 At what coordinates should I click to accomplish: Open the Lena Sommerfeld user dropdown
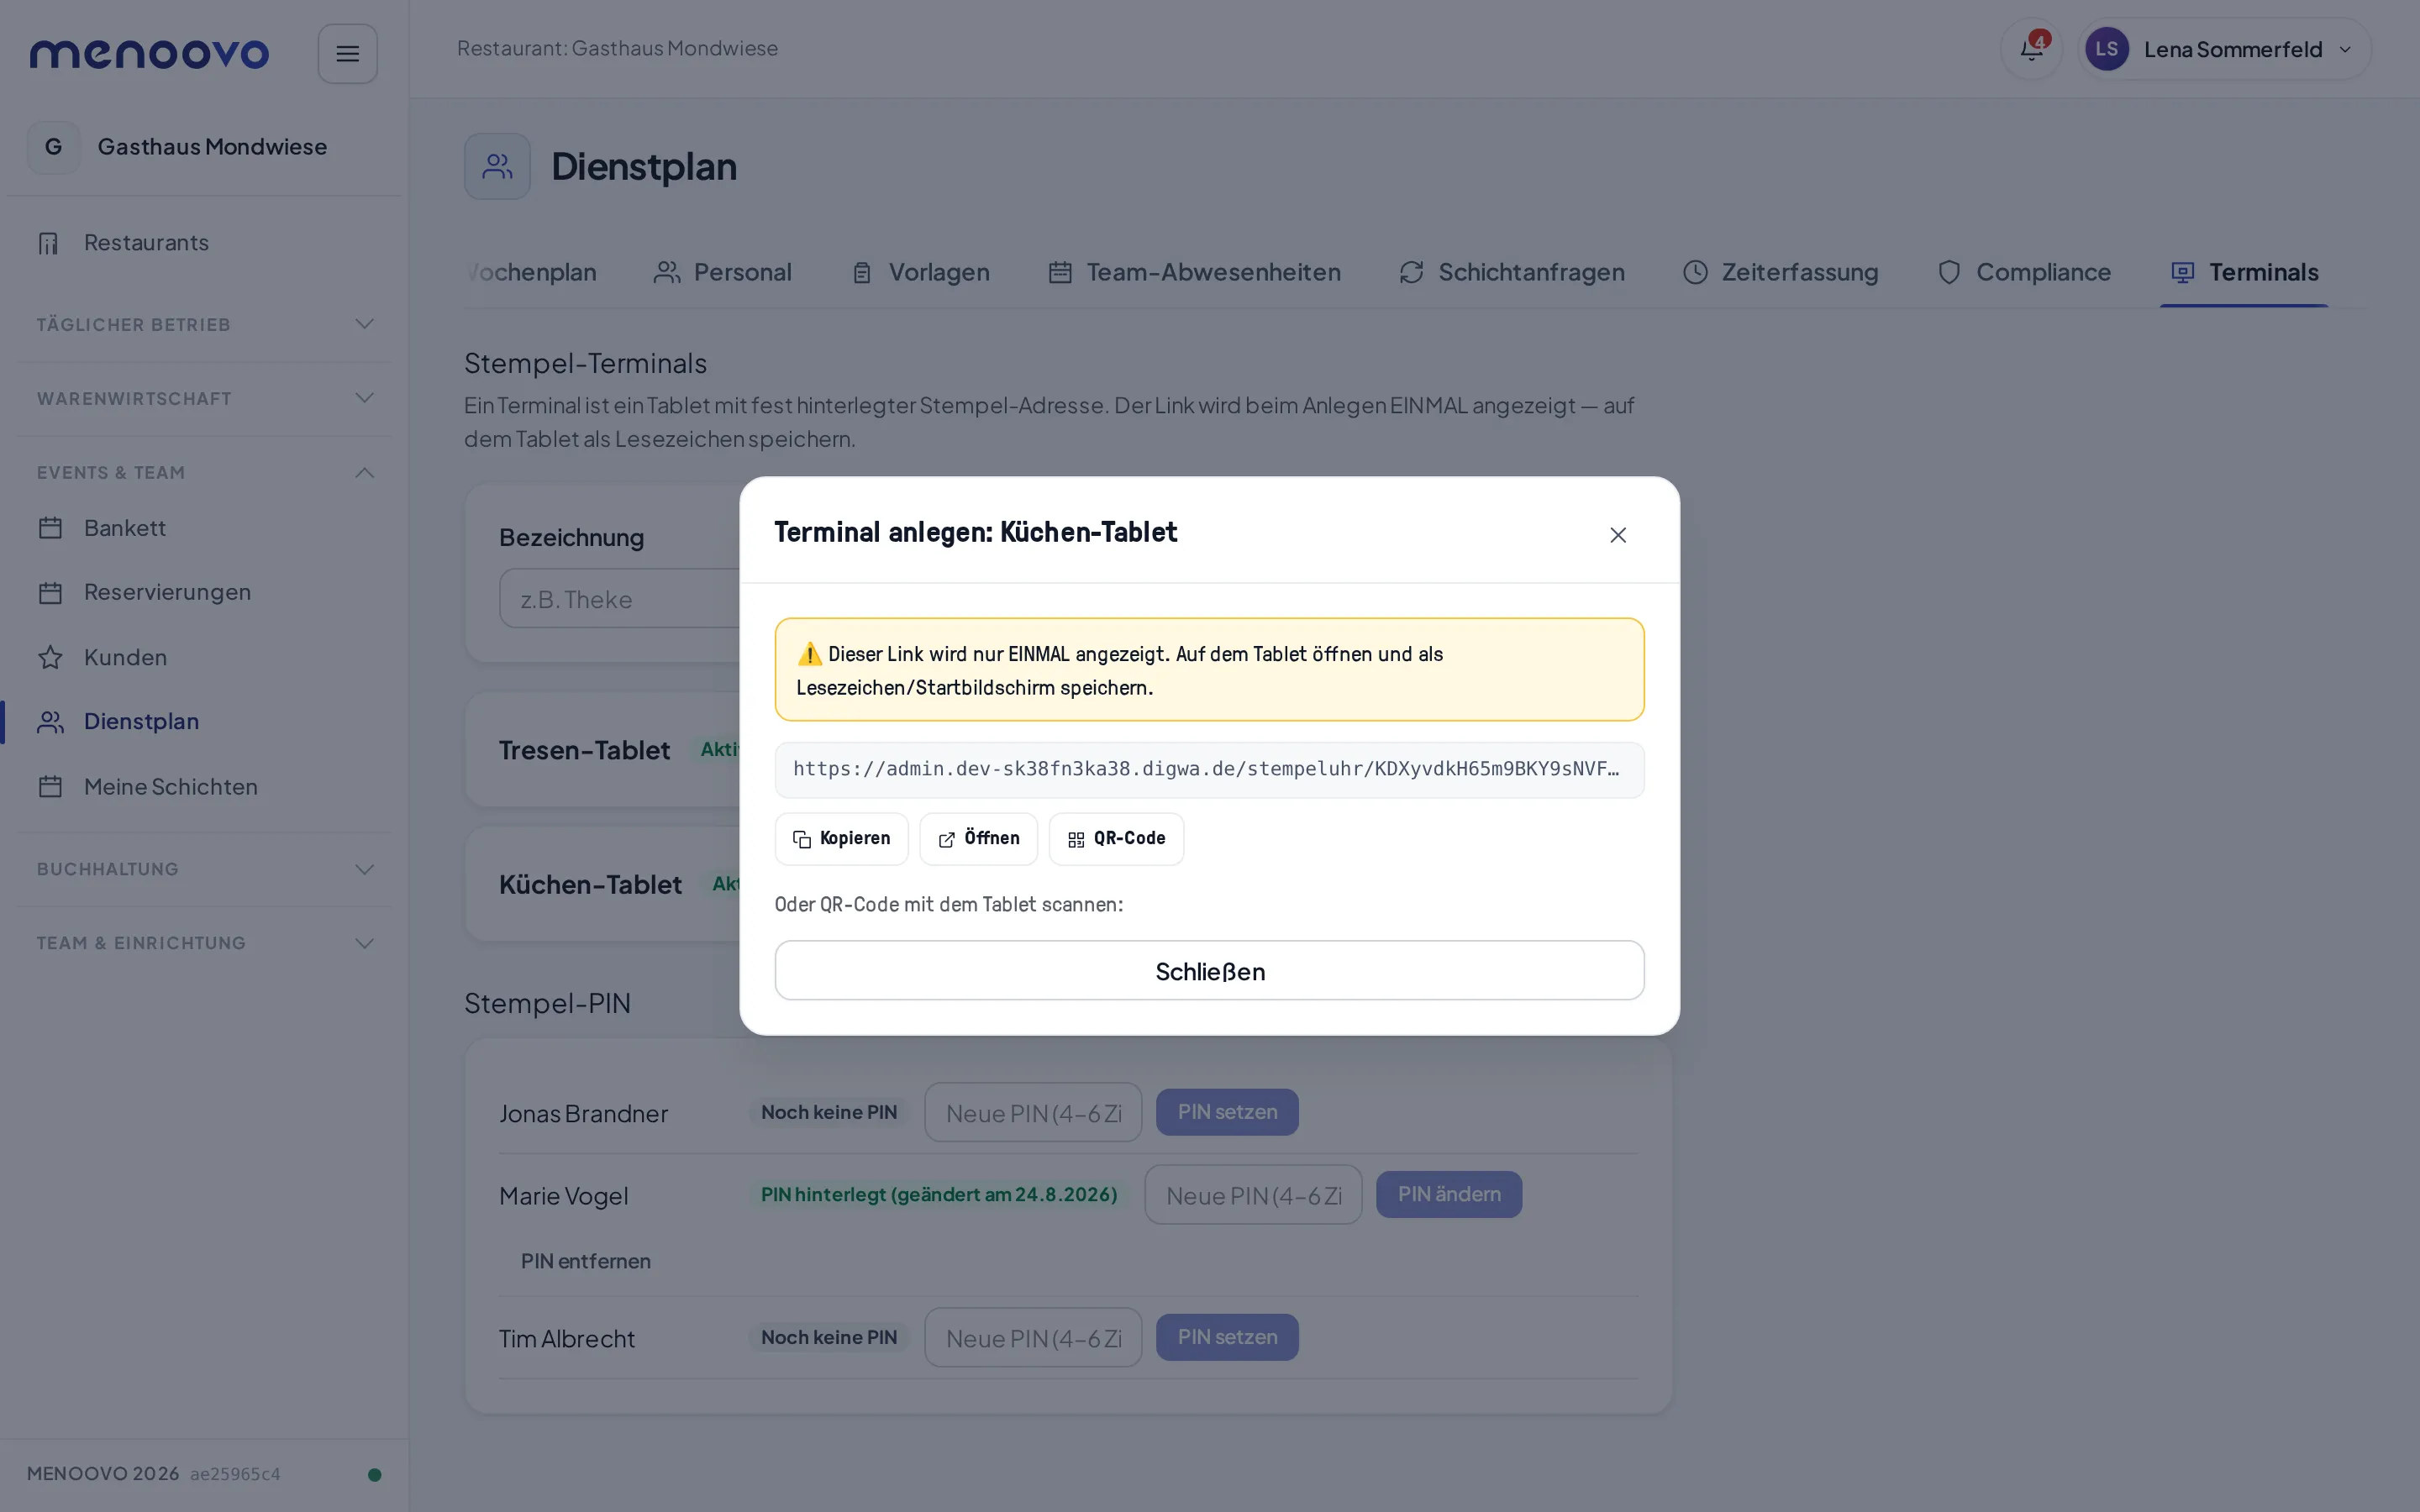(x=2224, y=49)
